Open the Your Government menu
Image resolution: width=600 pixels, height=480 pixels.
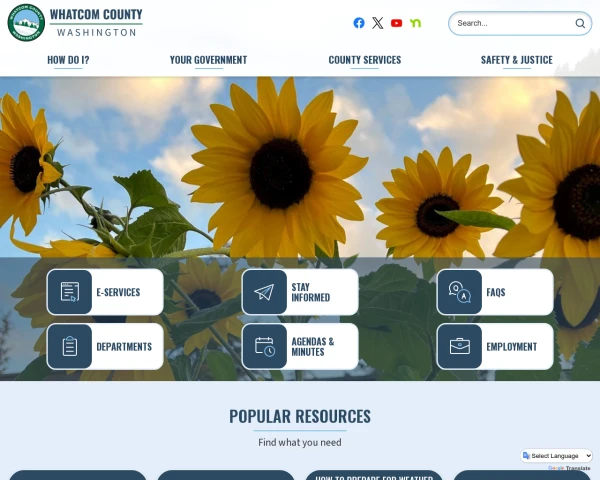[x=208, y=60]
